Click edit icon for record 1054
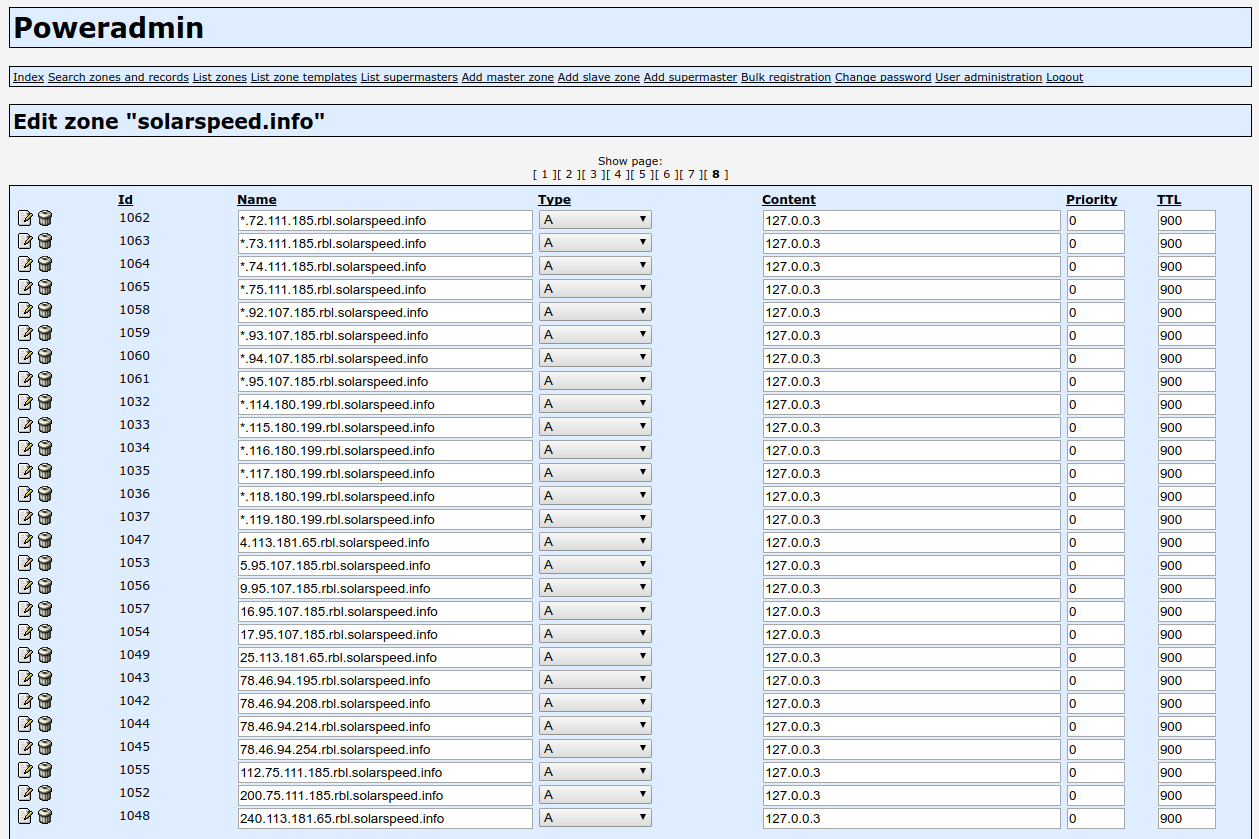Viewport: 1259px width, 839px height. (x=26, y=632)
